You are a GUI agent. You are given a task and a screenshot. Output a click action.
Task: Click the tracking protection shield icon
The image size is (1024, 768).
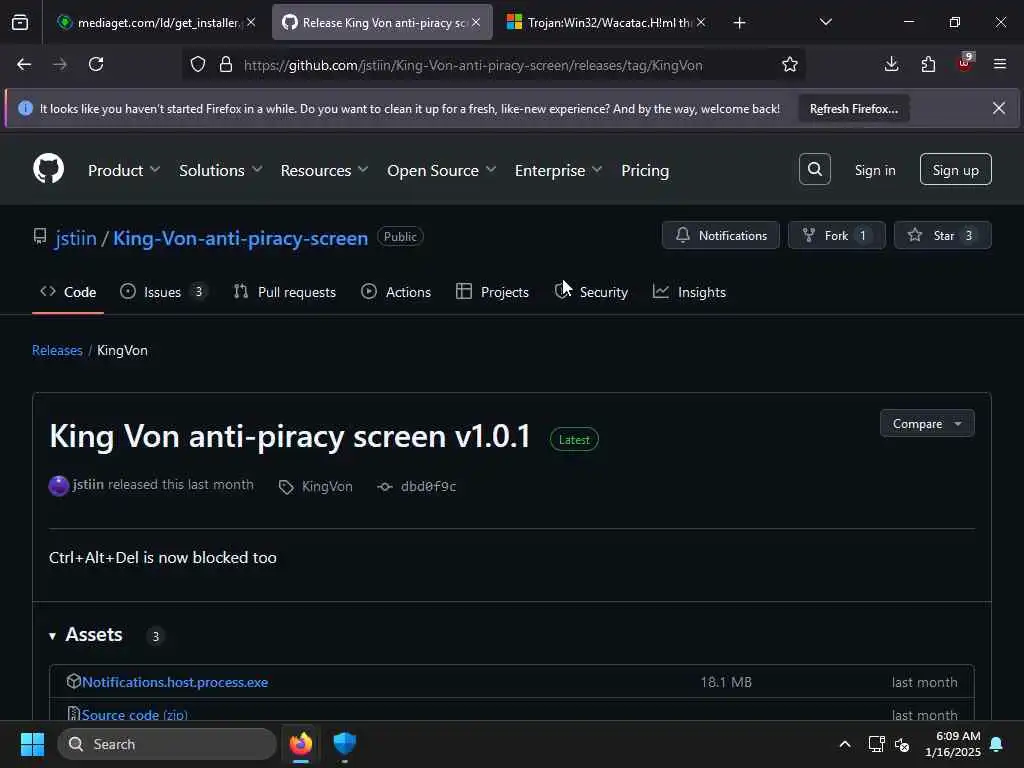coord(198,65)
